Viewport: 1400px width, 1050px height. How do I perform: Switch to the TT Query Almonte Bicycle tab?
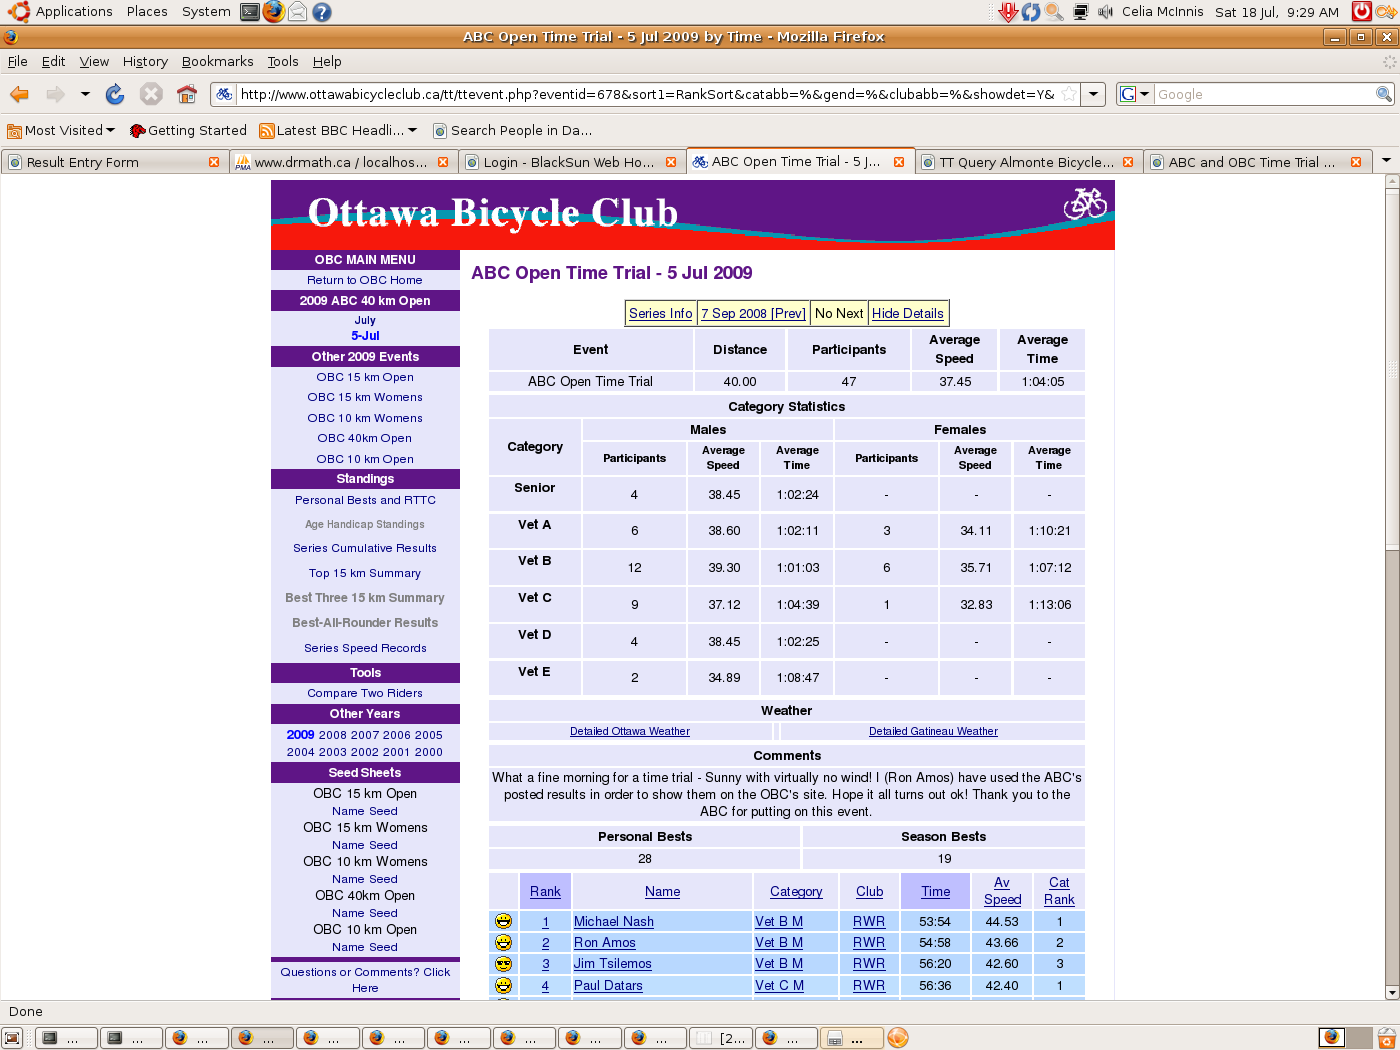1026,162
